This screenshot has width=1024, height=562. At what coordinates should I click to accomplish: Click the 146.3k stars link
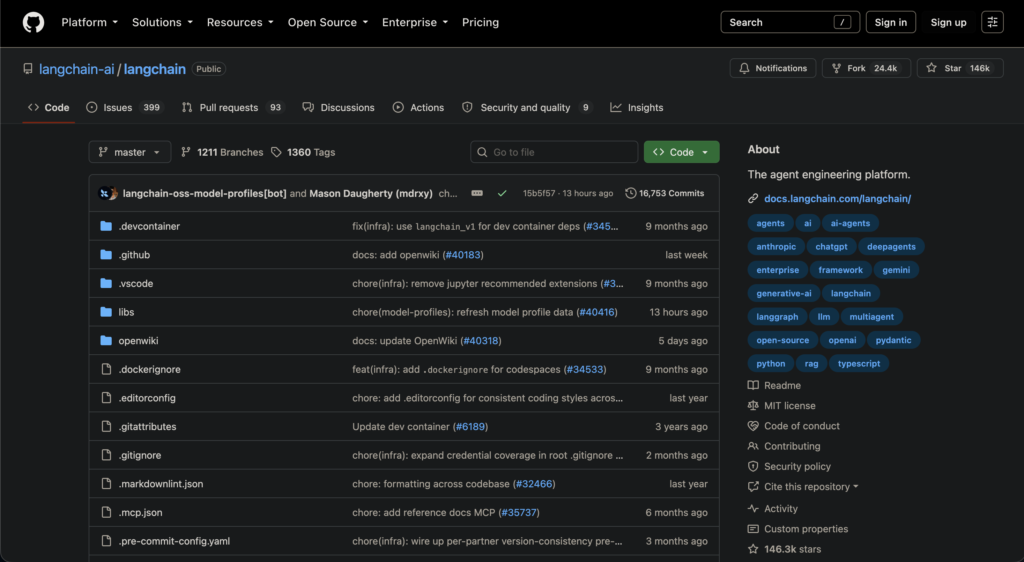792,549
